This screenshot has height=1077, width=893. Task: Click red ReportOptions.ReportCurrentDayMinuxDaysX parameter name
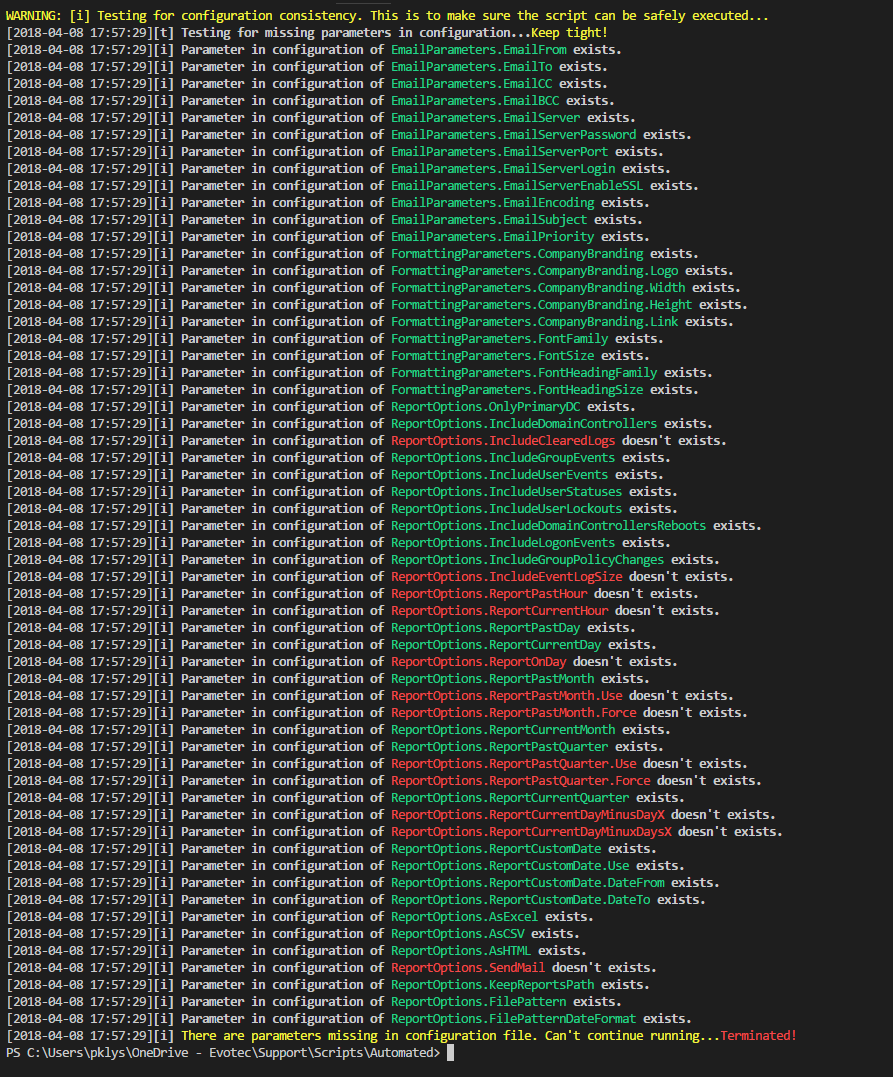click(531, 831)
